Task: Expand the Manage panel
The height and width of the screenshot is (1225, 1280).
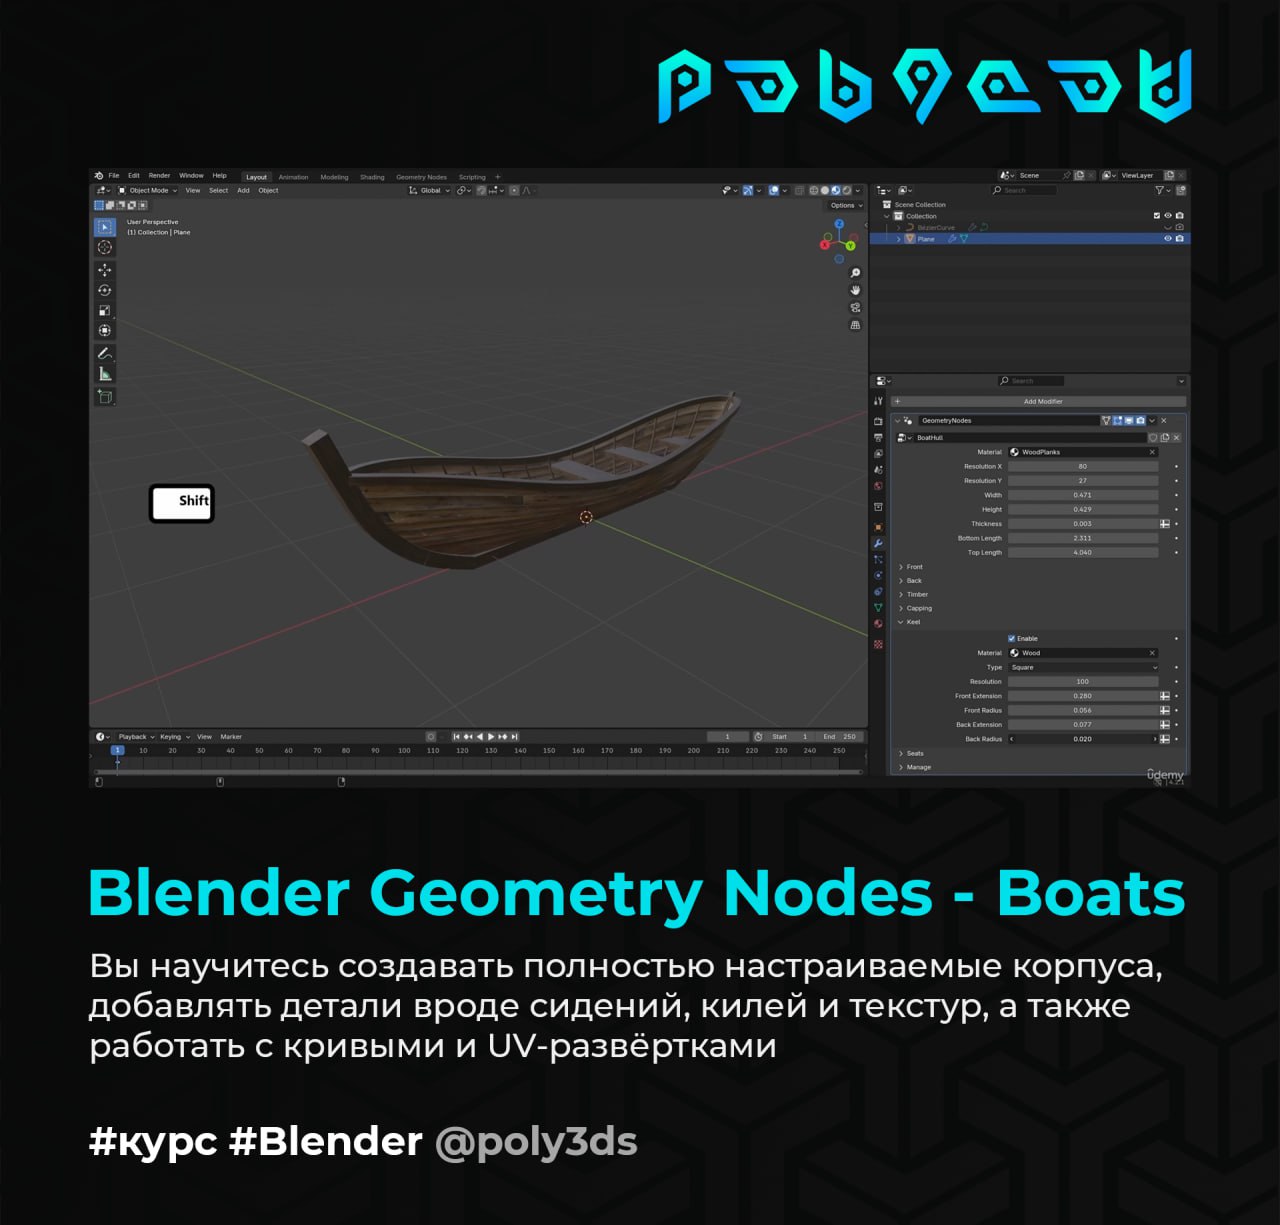Action: [x=915, y=767]
